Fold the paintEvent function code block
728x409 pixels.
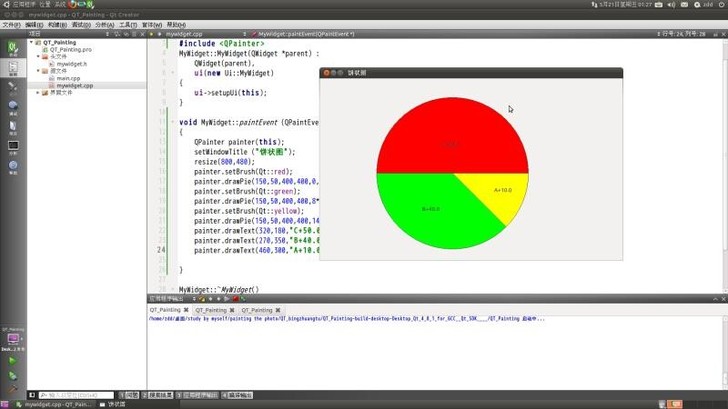click(172, 122)
